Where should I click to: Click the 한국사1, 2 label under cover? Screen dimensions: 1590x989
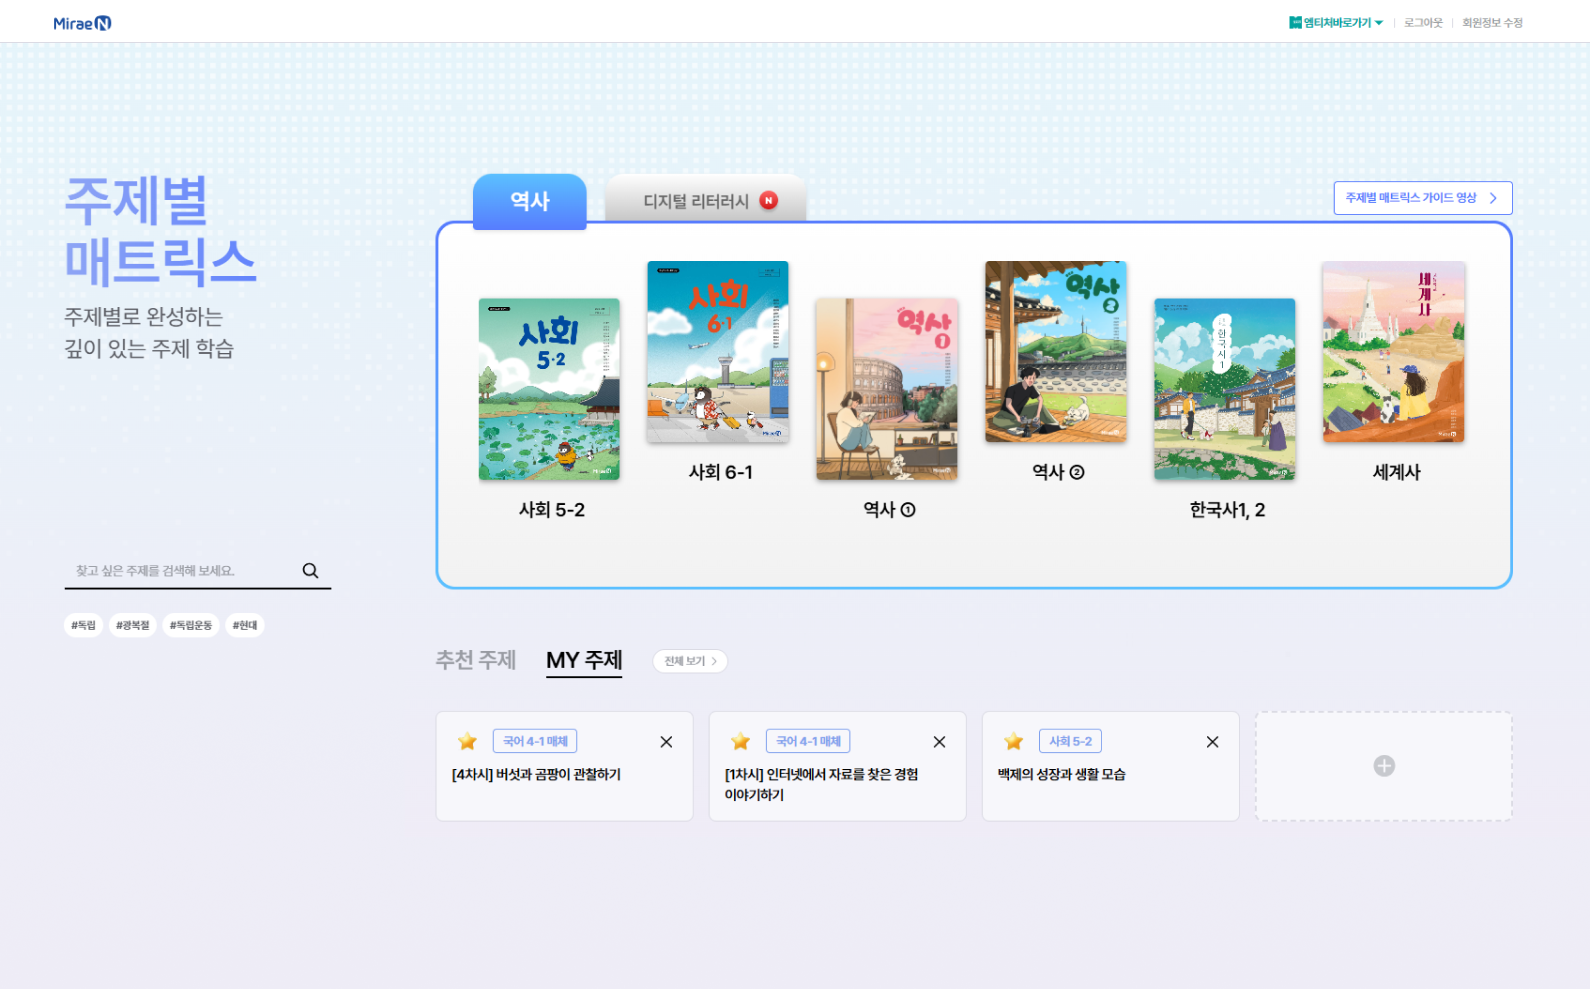[x=1227, y=510]
